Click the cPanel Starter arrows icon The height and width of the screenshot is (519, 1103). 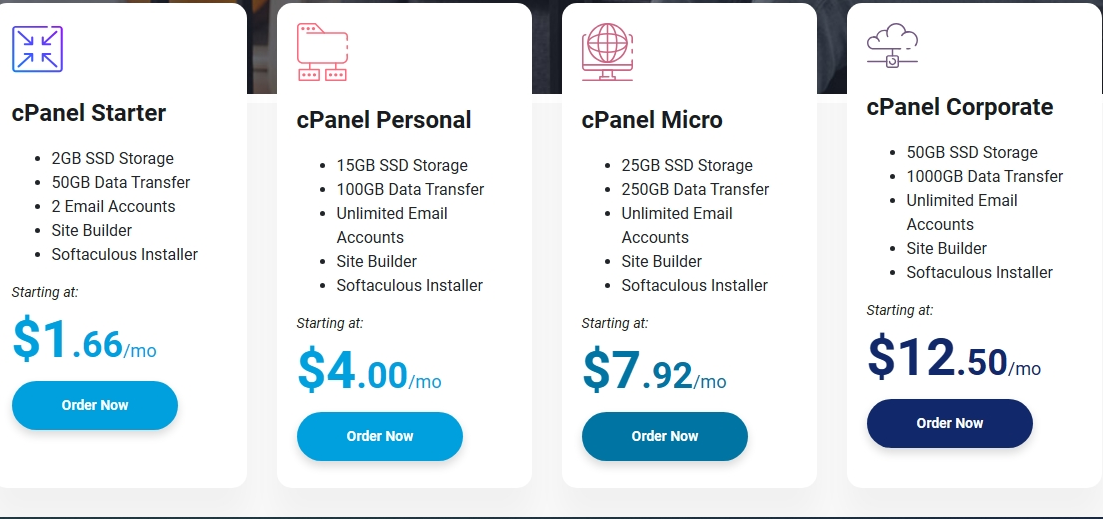click(x=37, y=49)
